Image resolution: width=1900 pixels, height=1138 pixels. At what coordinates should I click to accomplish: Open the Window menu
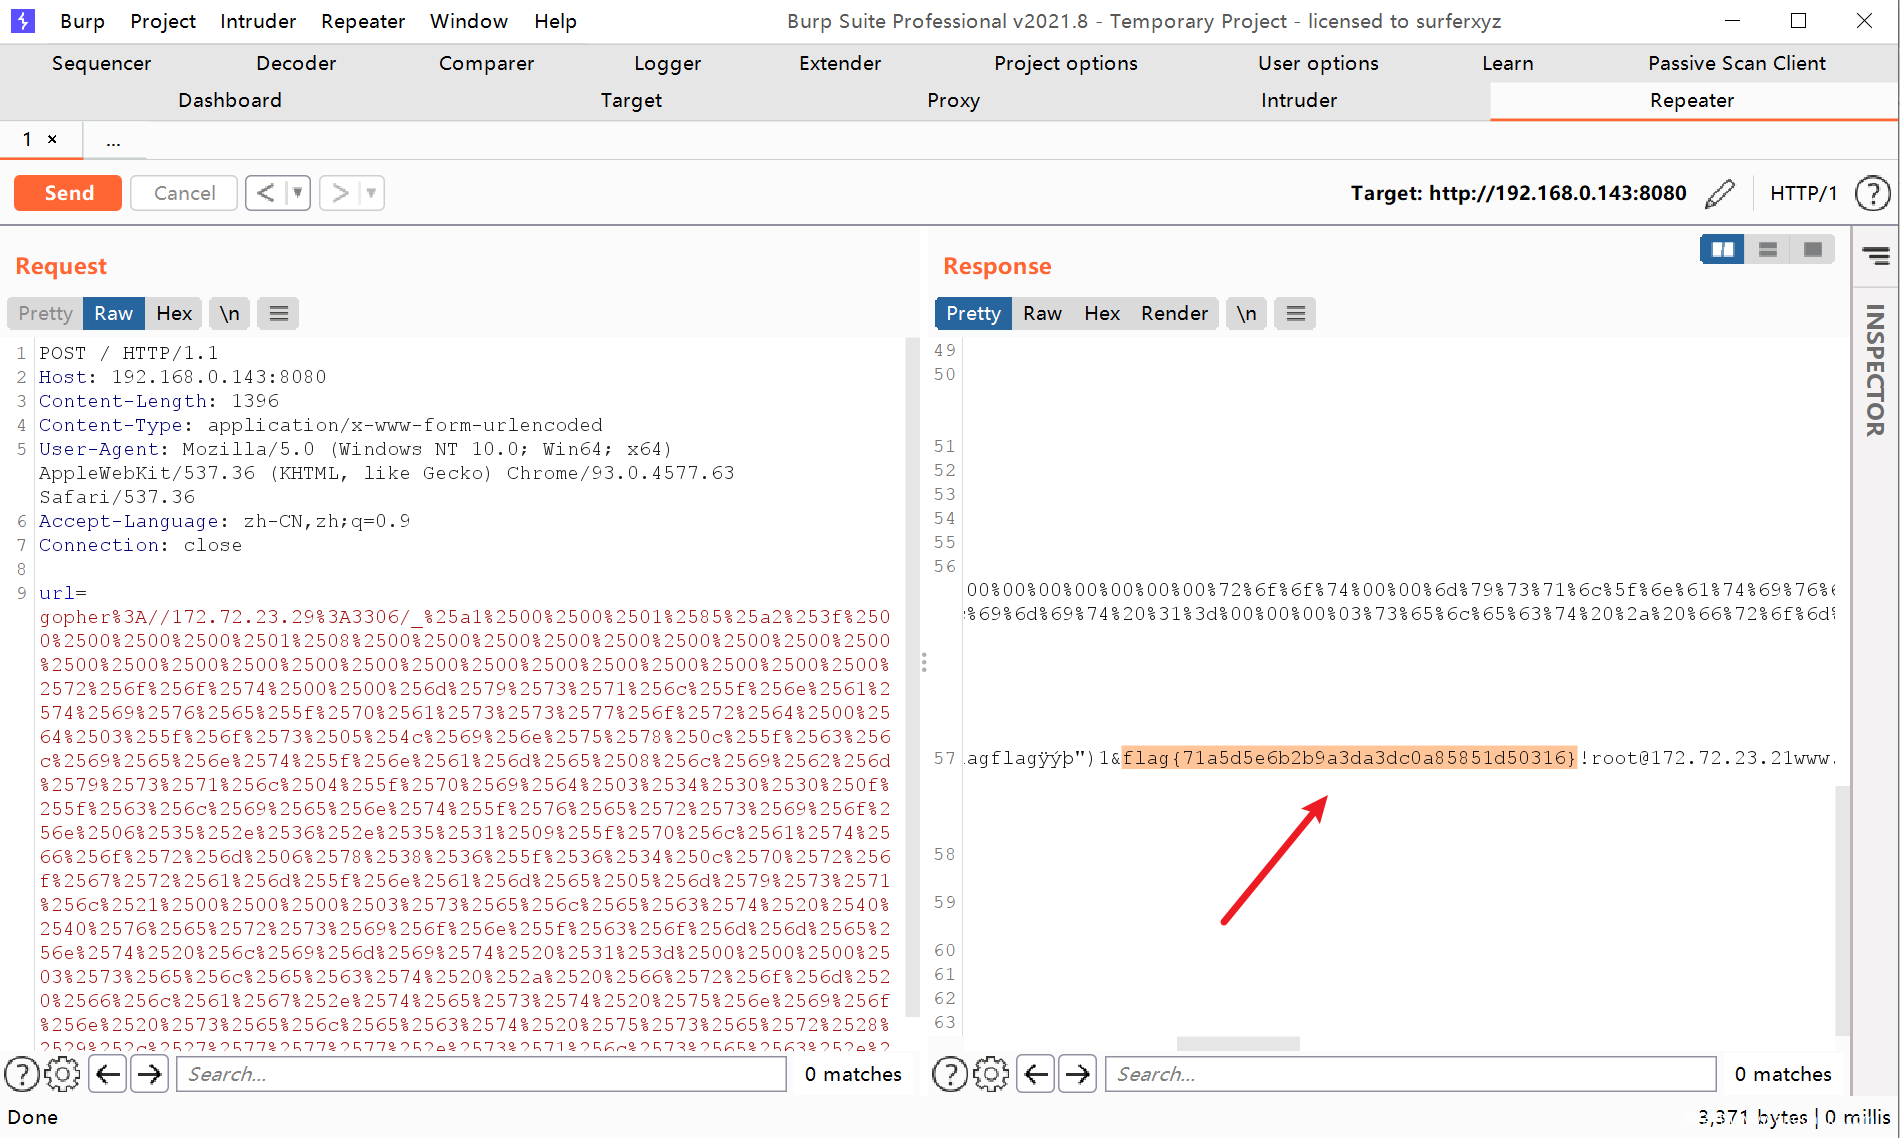coord(469,21)
